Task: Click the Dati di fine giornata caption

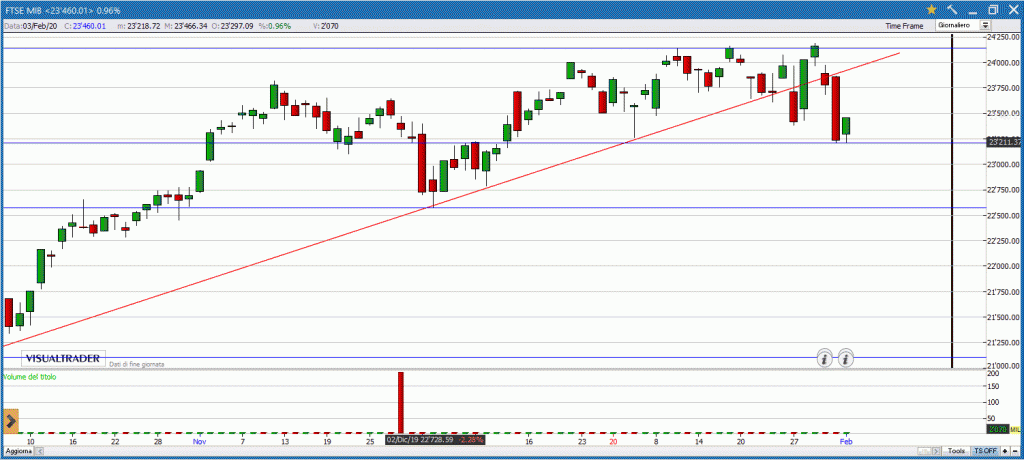Action: 136,363
